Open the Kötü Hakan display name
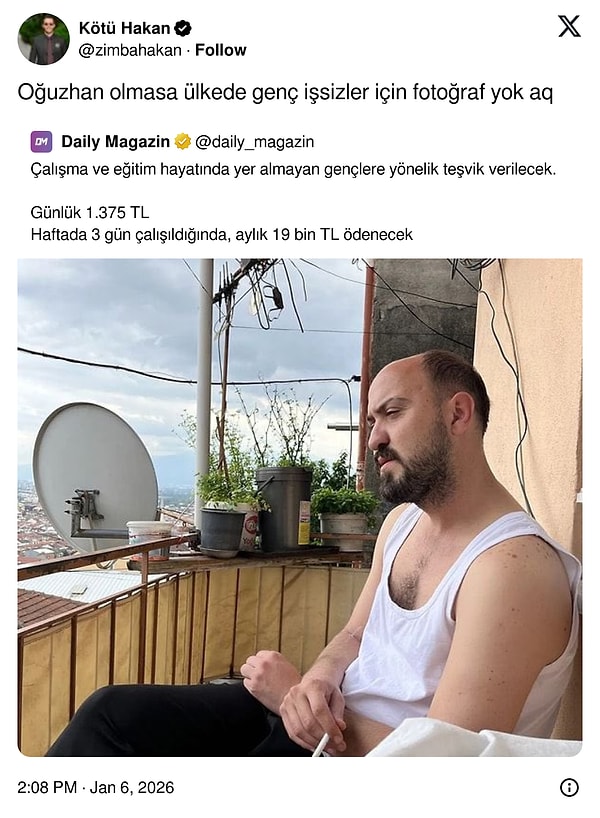This screenshot has height=818, width=600. pyautogui.click(x=124, y=28)
